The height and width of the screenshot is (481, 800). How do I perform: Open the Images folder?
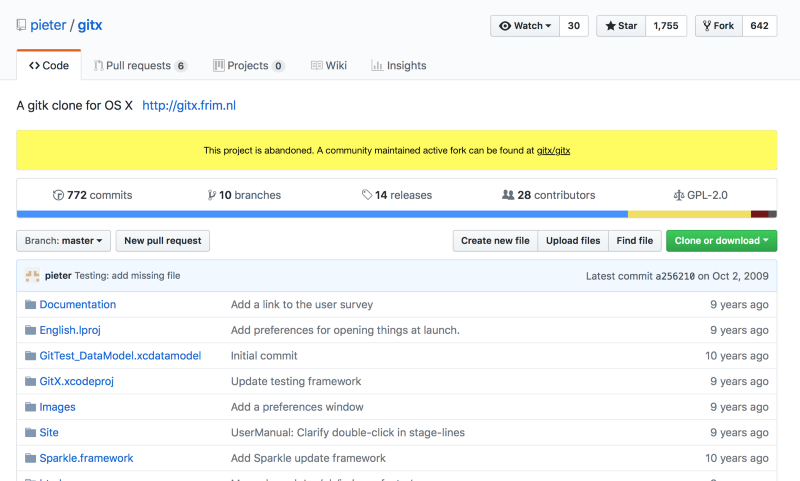click(57, 407)
